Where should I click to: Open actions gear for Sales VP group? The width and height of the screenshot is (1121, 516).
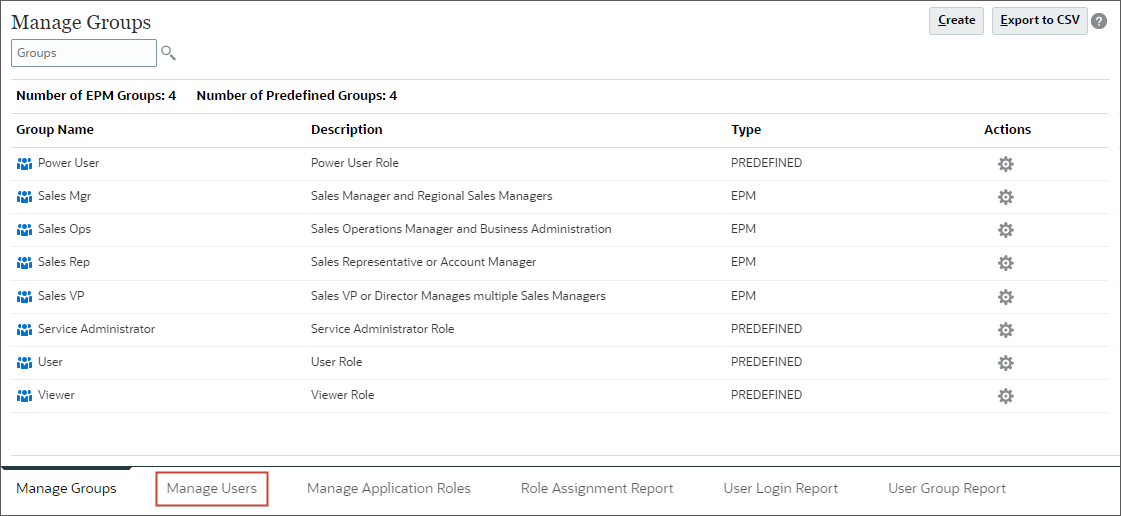1005,297
